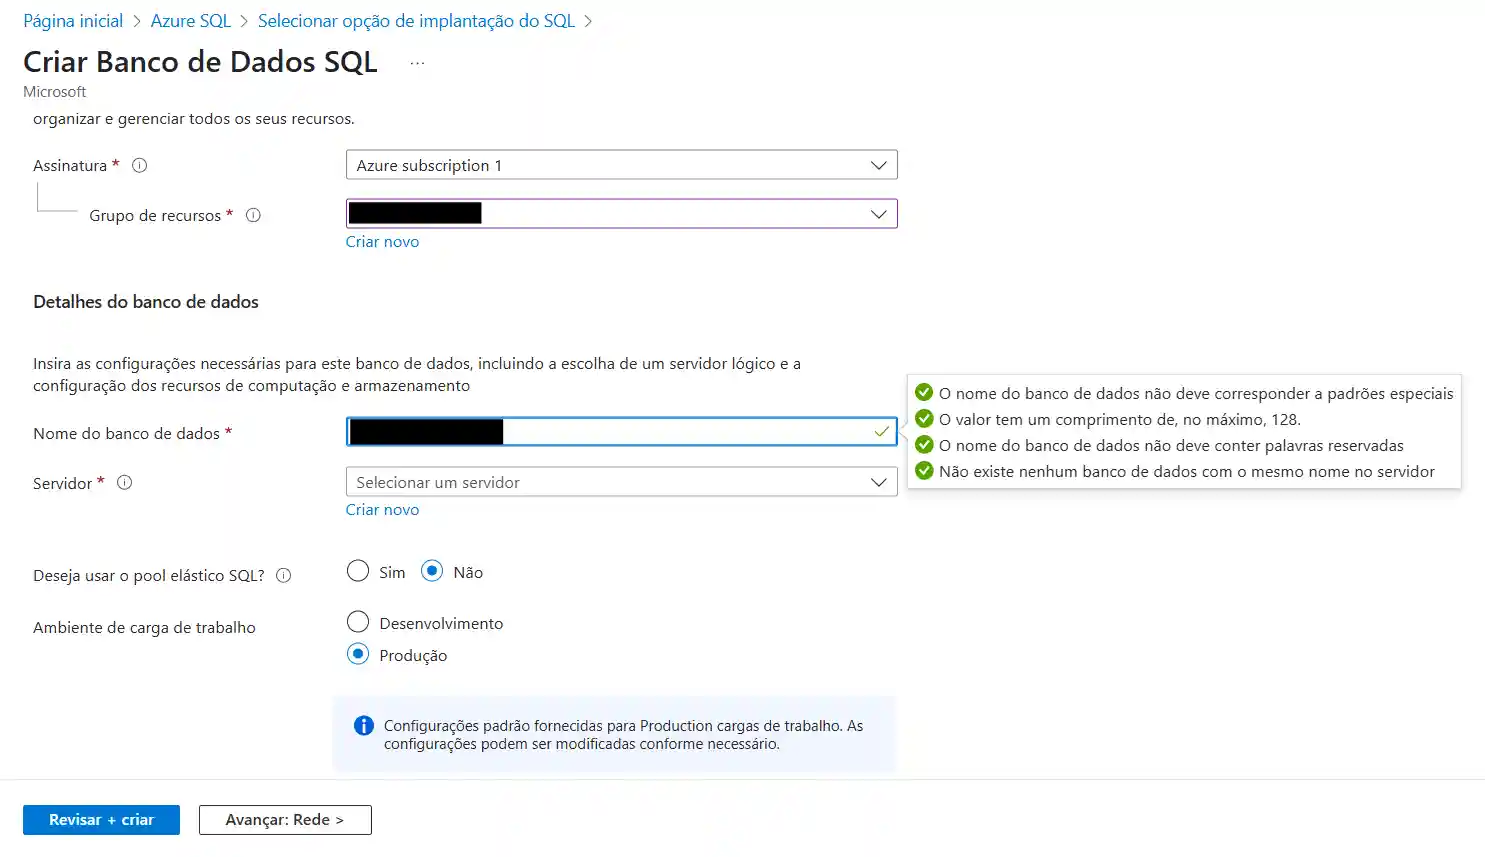Click Criar novo under the server selector

382,509
